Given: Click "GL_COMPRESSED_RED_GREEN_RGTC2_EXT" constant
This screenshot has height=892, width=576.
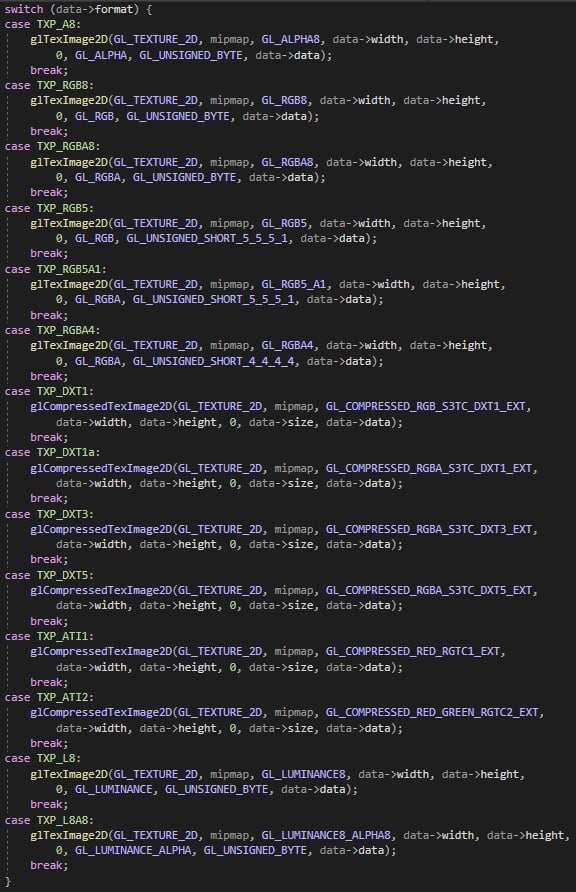Looking at the screenshot, I should coord(432,713).
